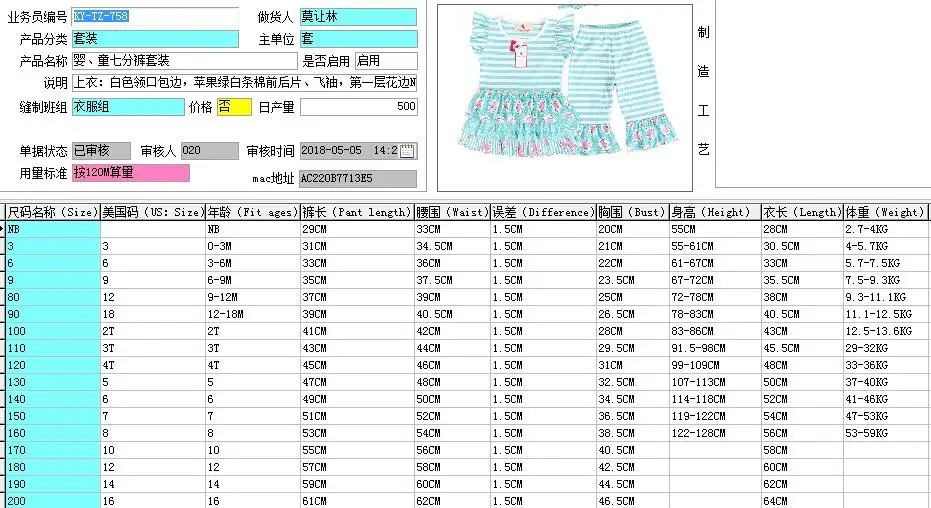Click weight cell 29-32KG
Viewport: 931px width, 508px height.
[885, 348]
